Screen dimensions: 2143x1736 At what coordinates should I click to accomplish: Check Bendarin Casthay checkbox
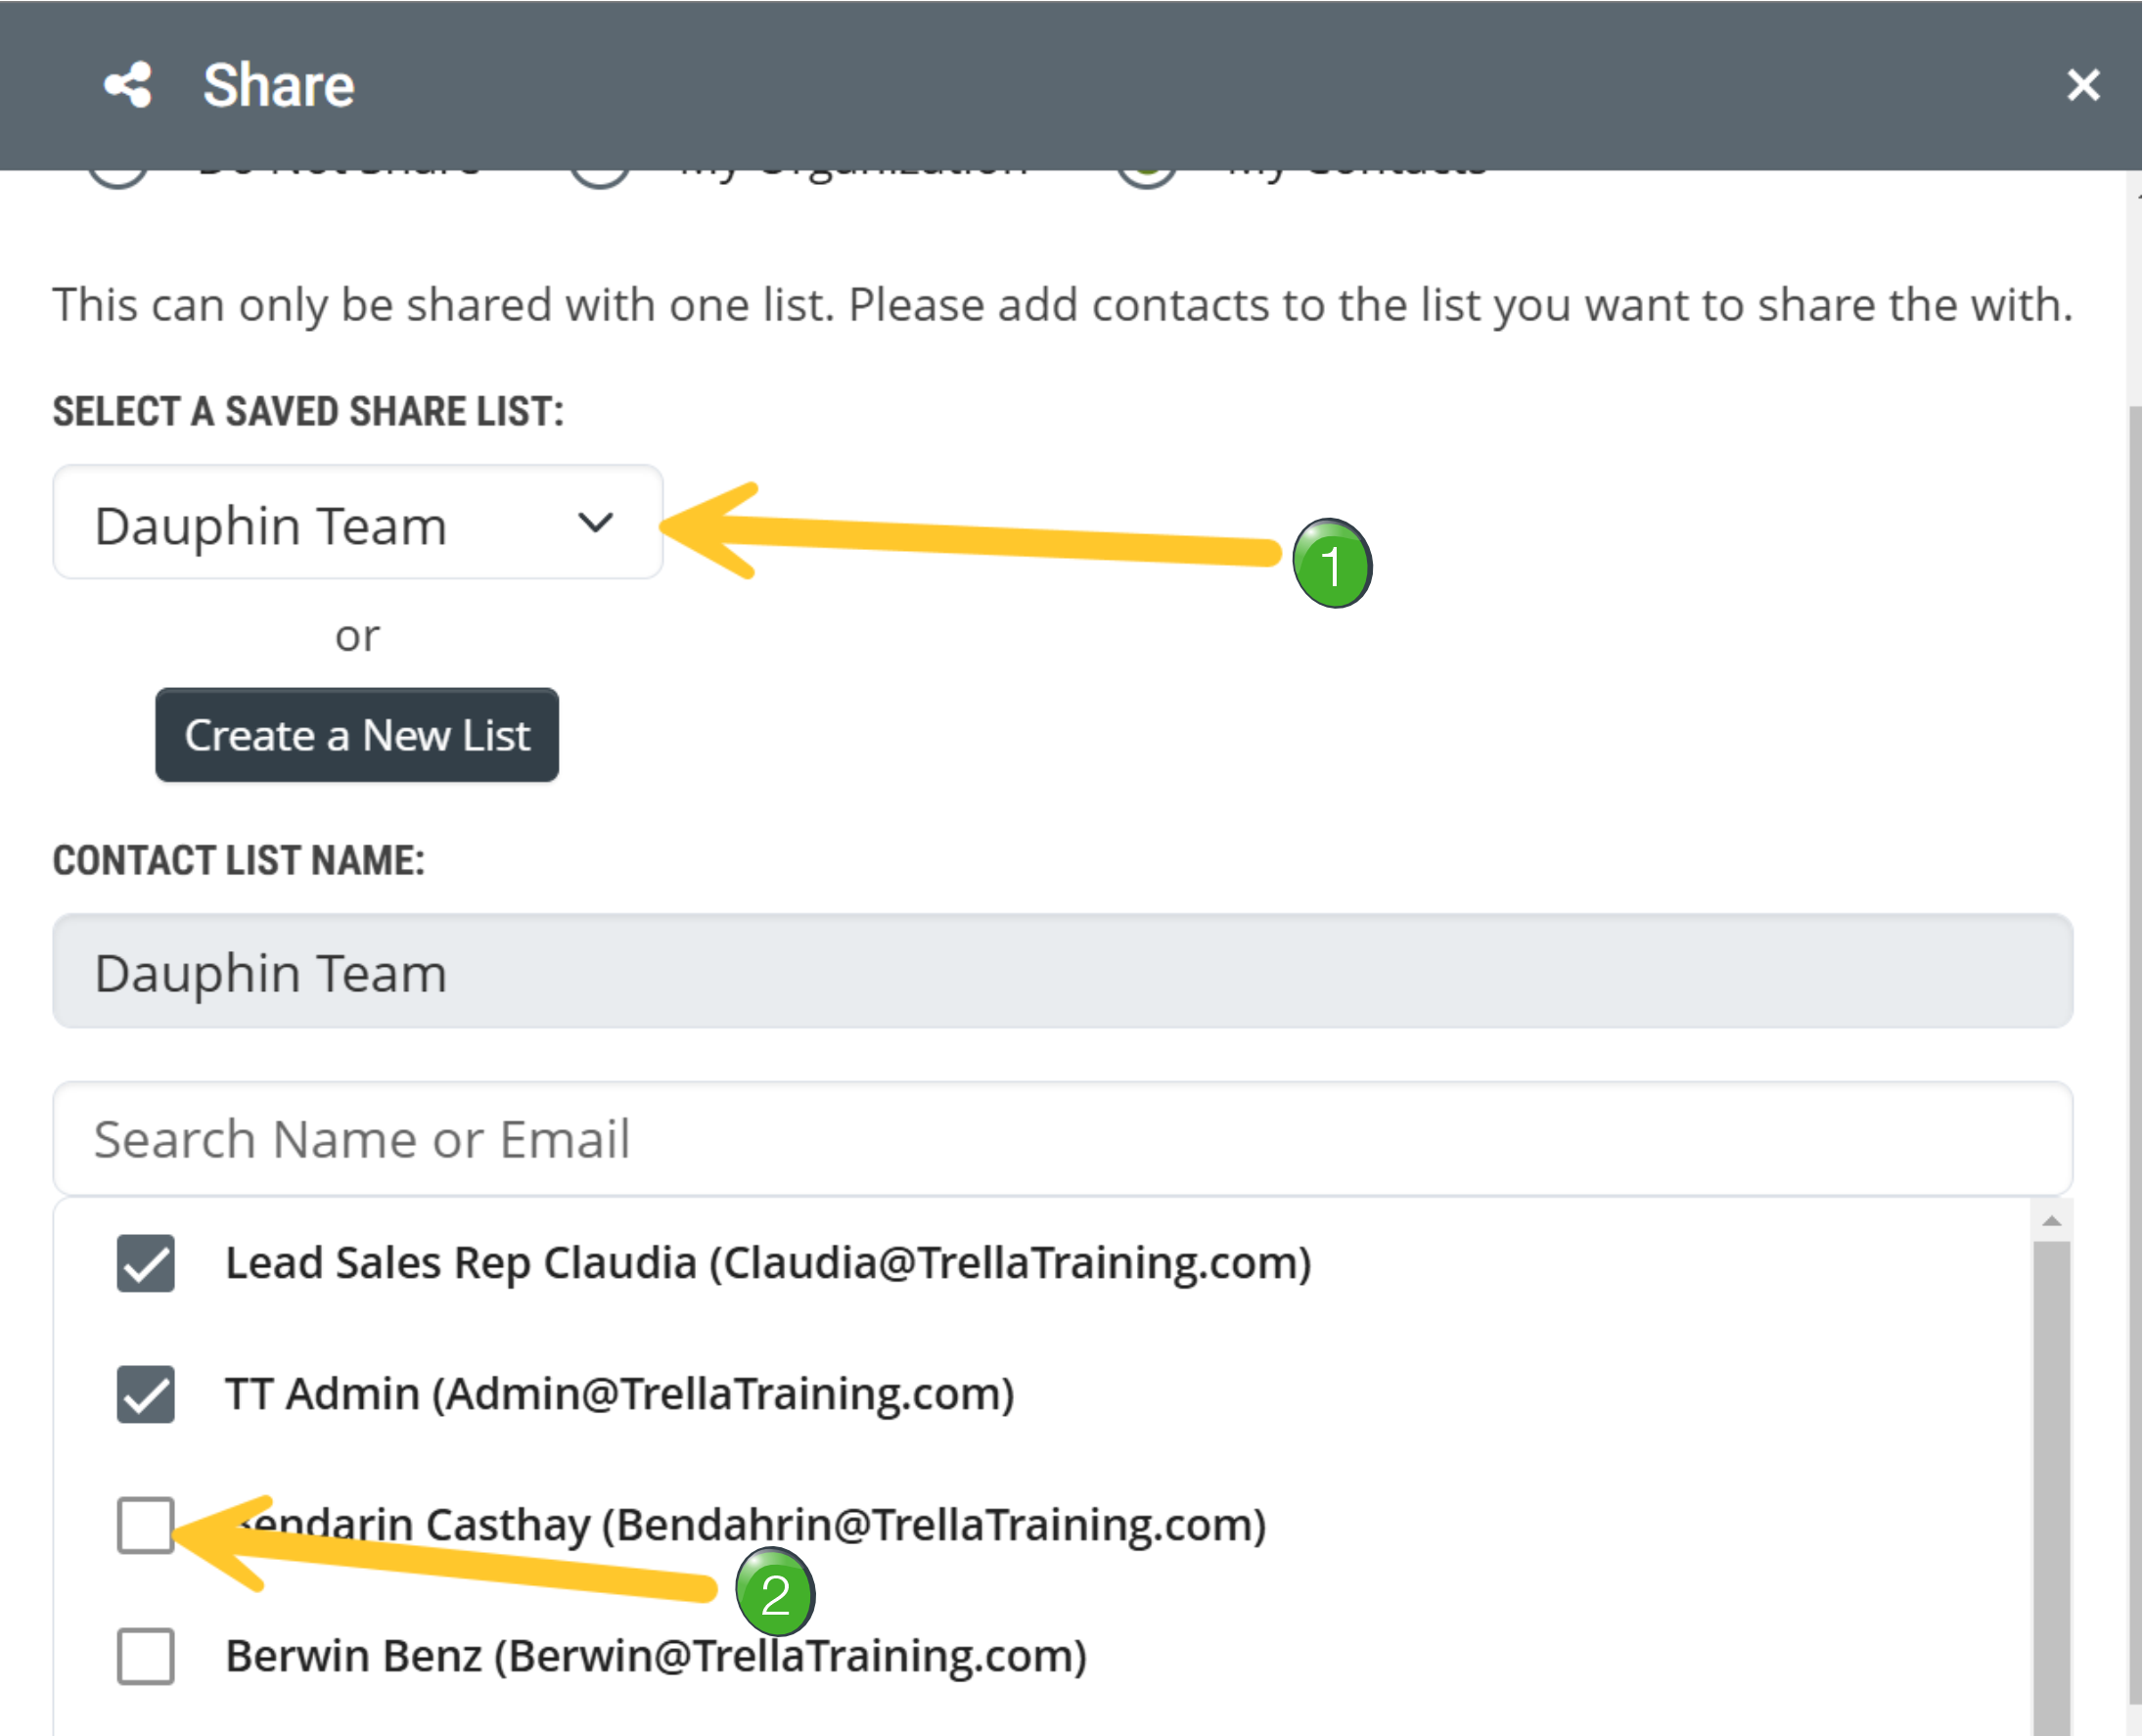[146, 1525]
